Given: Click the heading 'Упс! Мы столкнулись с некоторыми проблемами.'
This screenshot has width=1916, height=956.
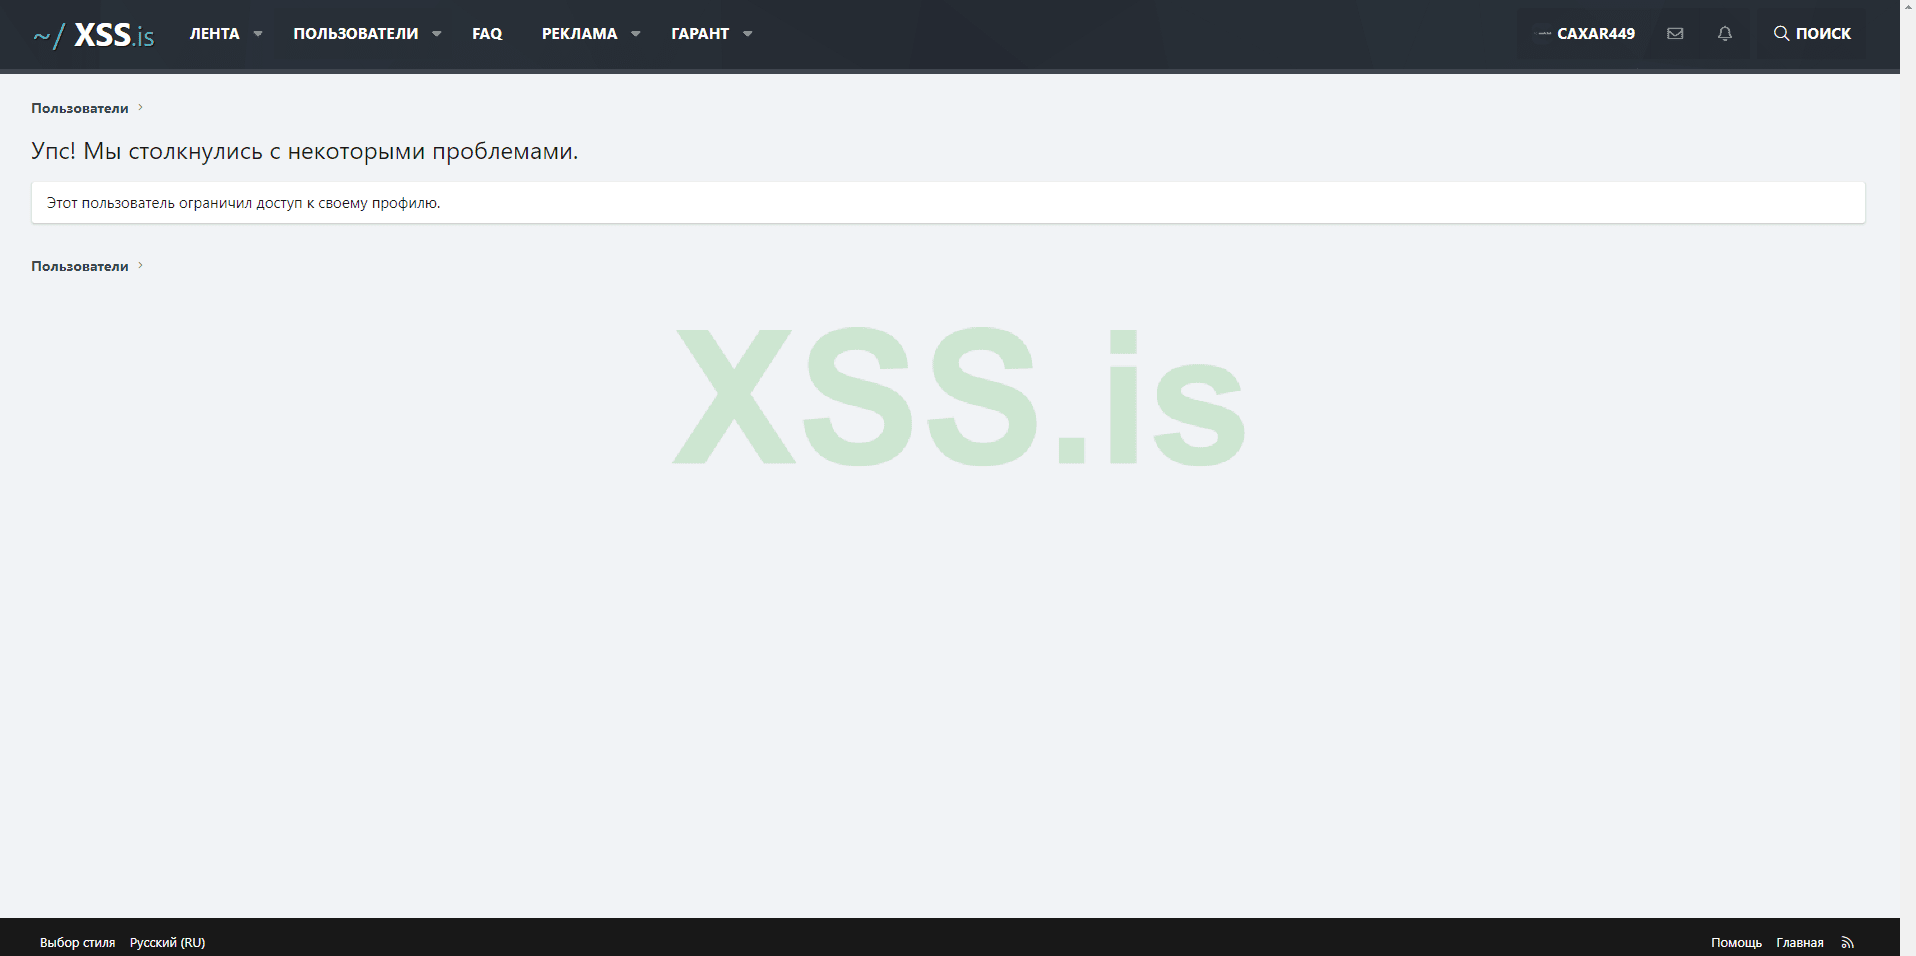Looking at the screenshot, I should (x=305, y=151).
